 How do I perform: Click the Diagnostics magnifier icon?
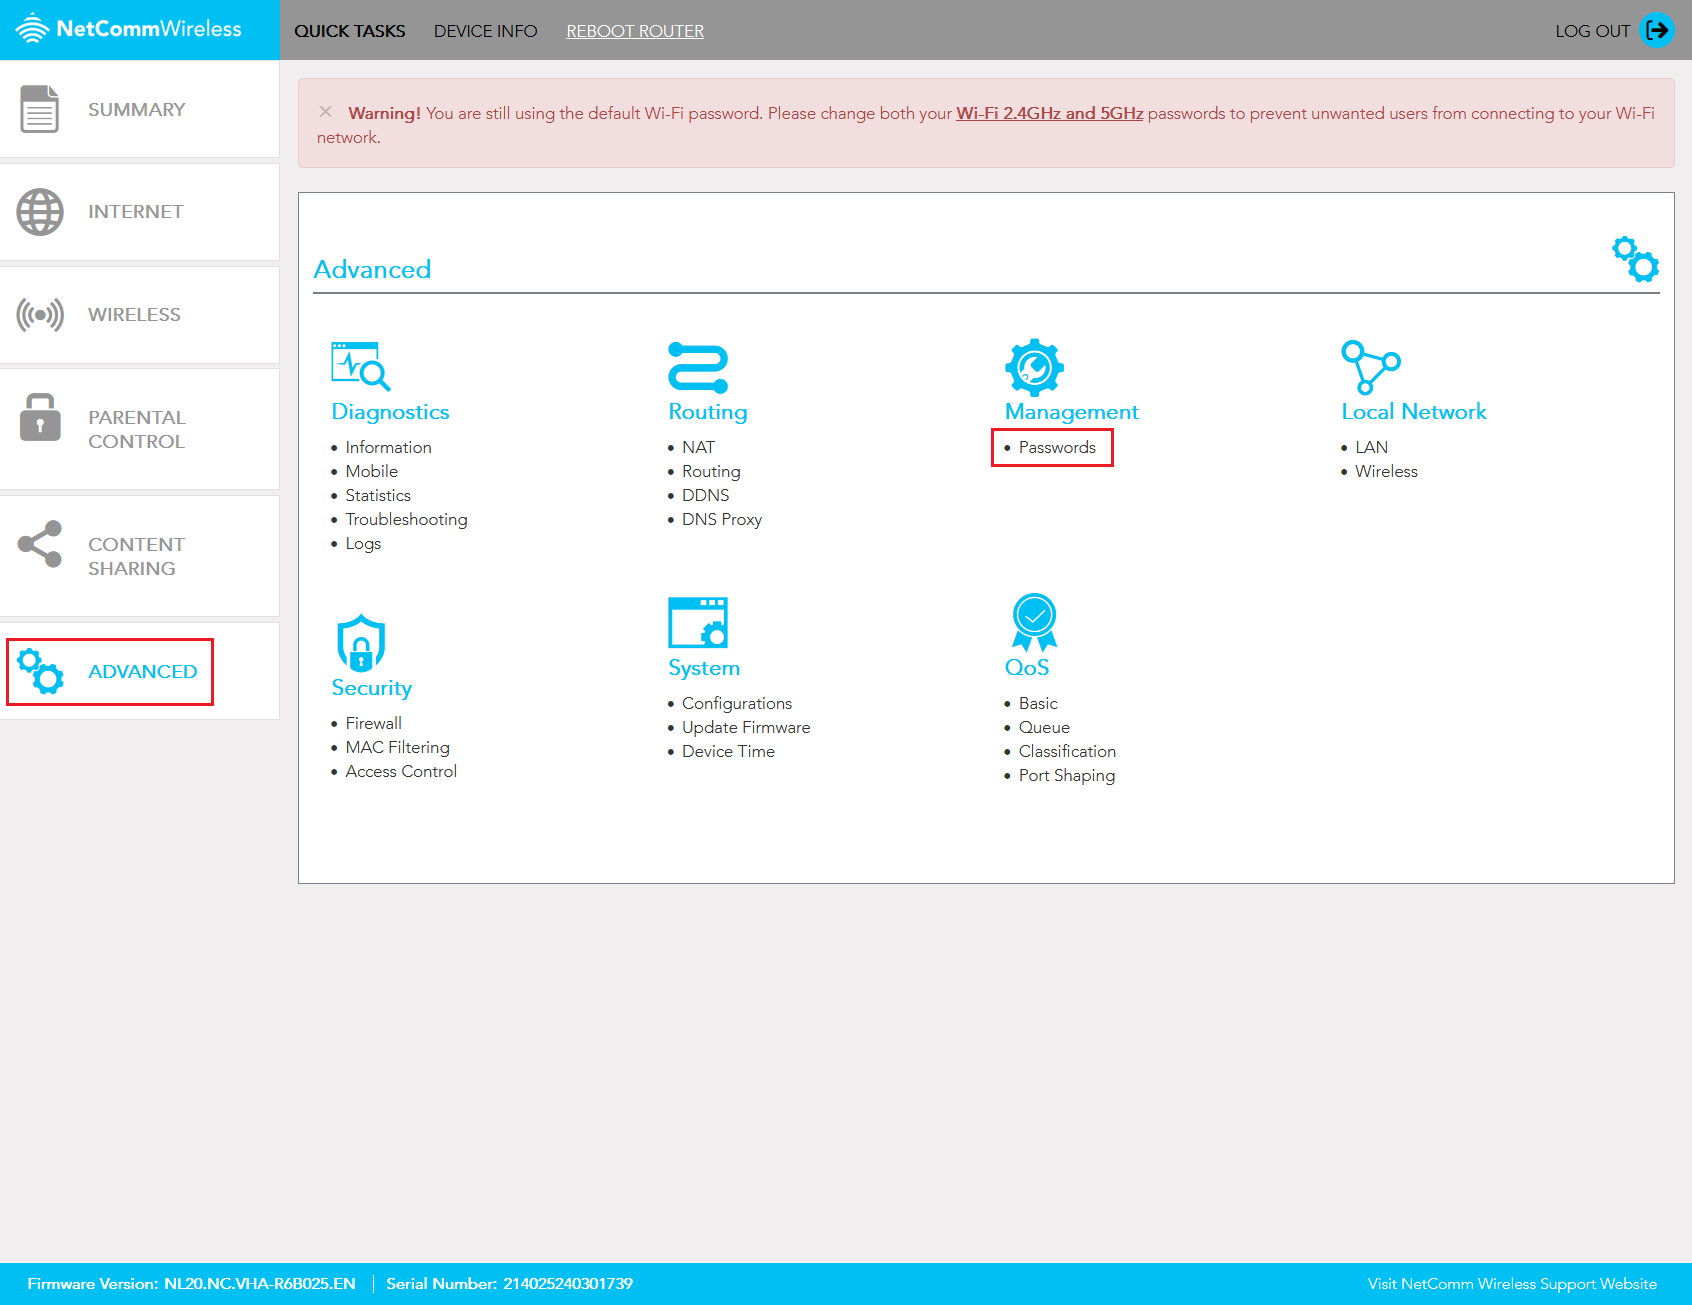(x=360, y=368)
